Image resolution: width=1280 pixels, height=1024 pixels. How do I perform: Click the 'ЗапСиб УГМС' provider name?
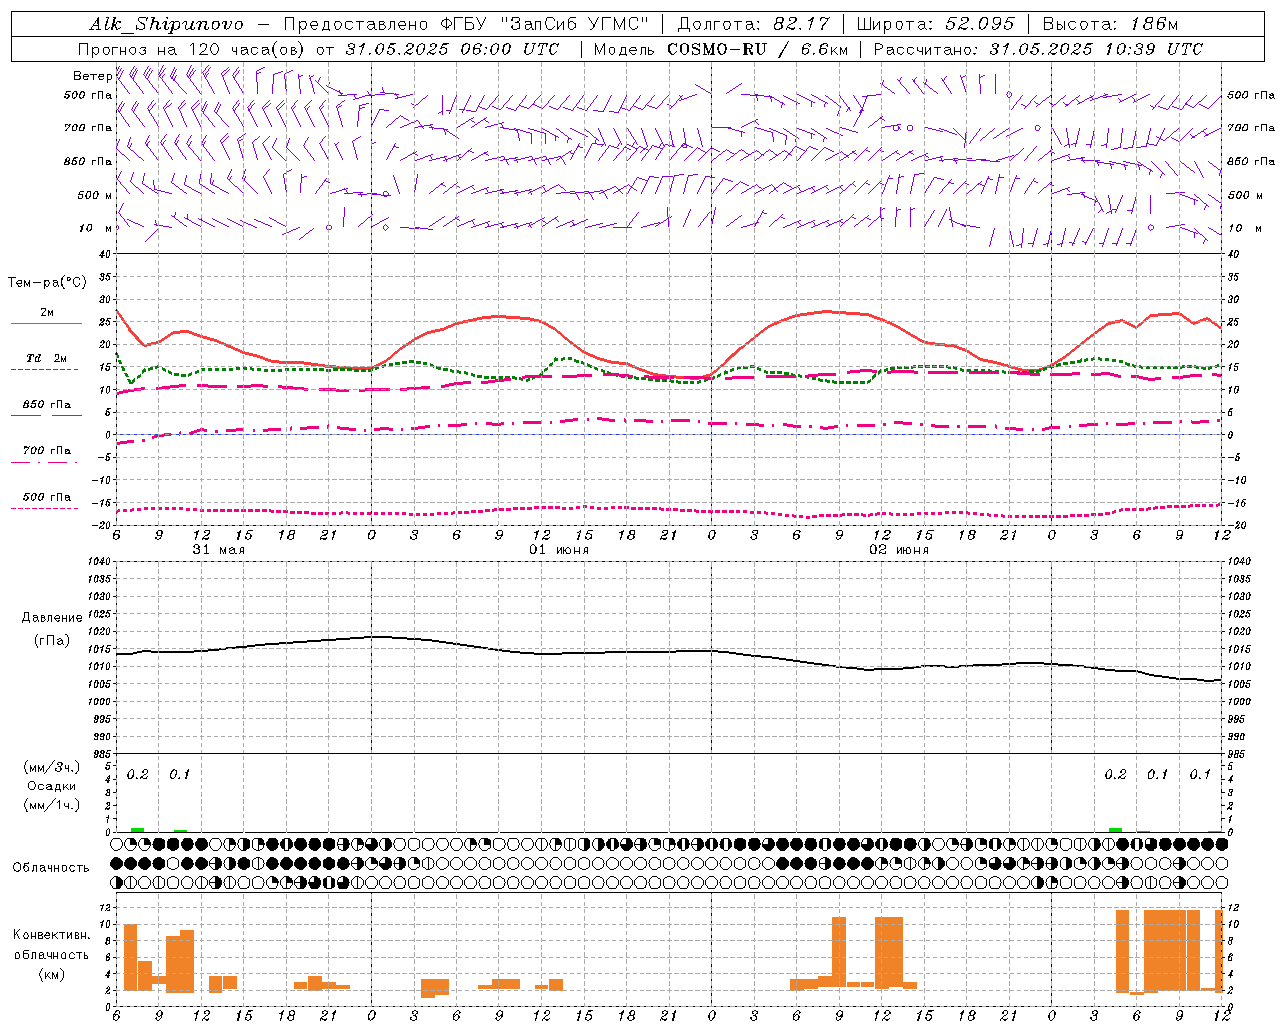point(572,24)
